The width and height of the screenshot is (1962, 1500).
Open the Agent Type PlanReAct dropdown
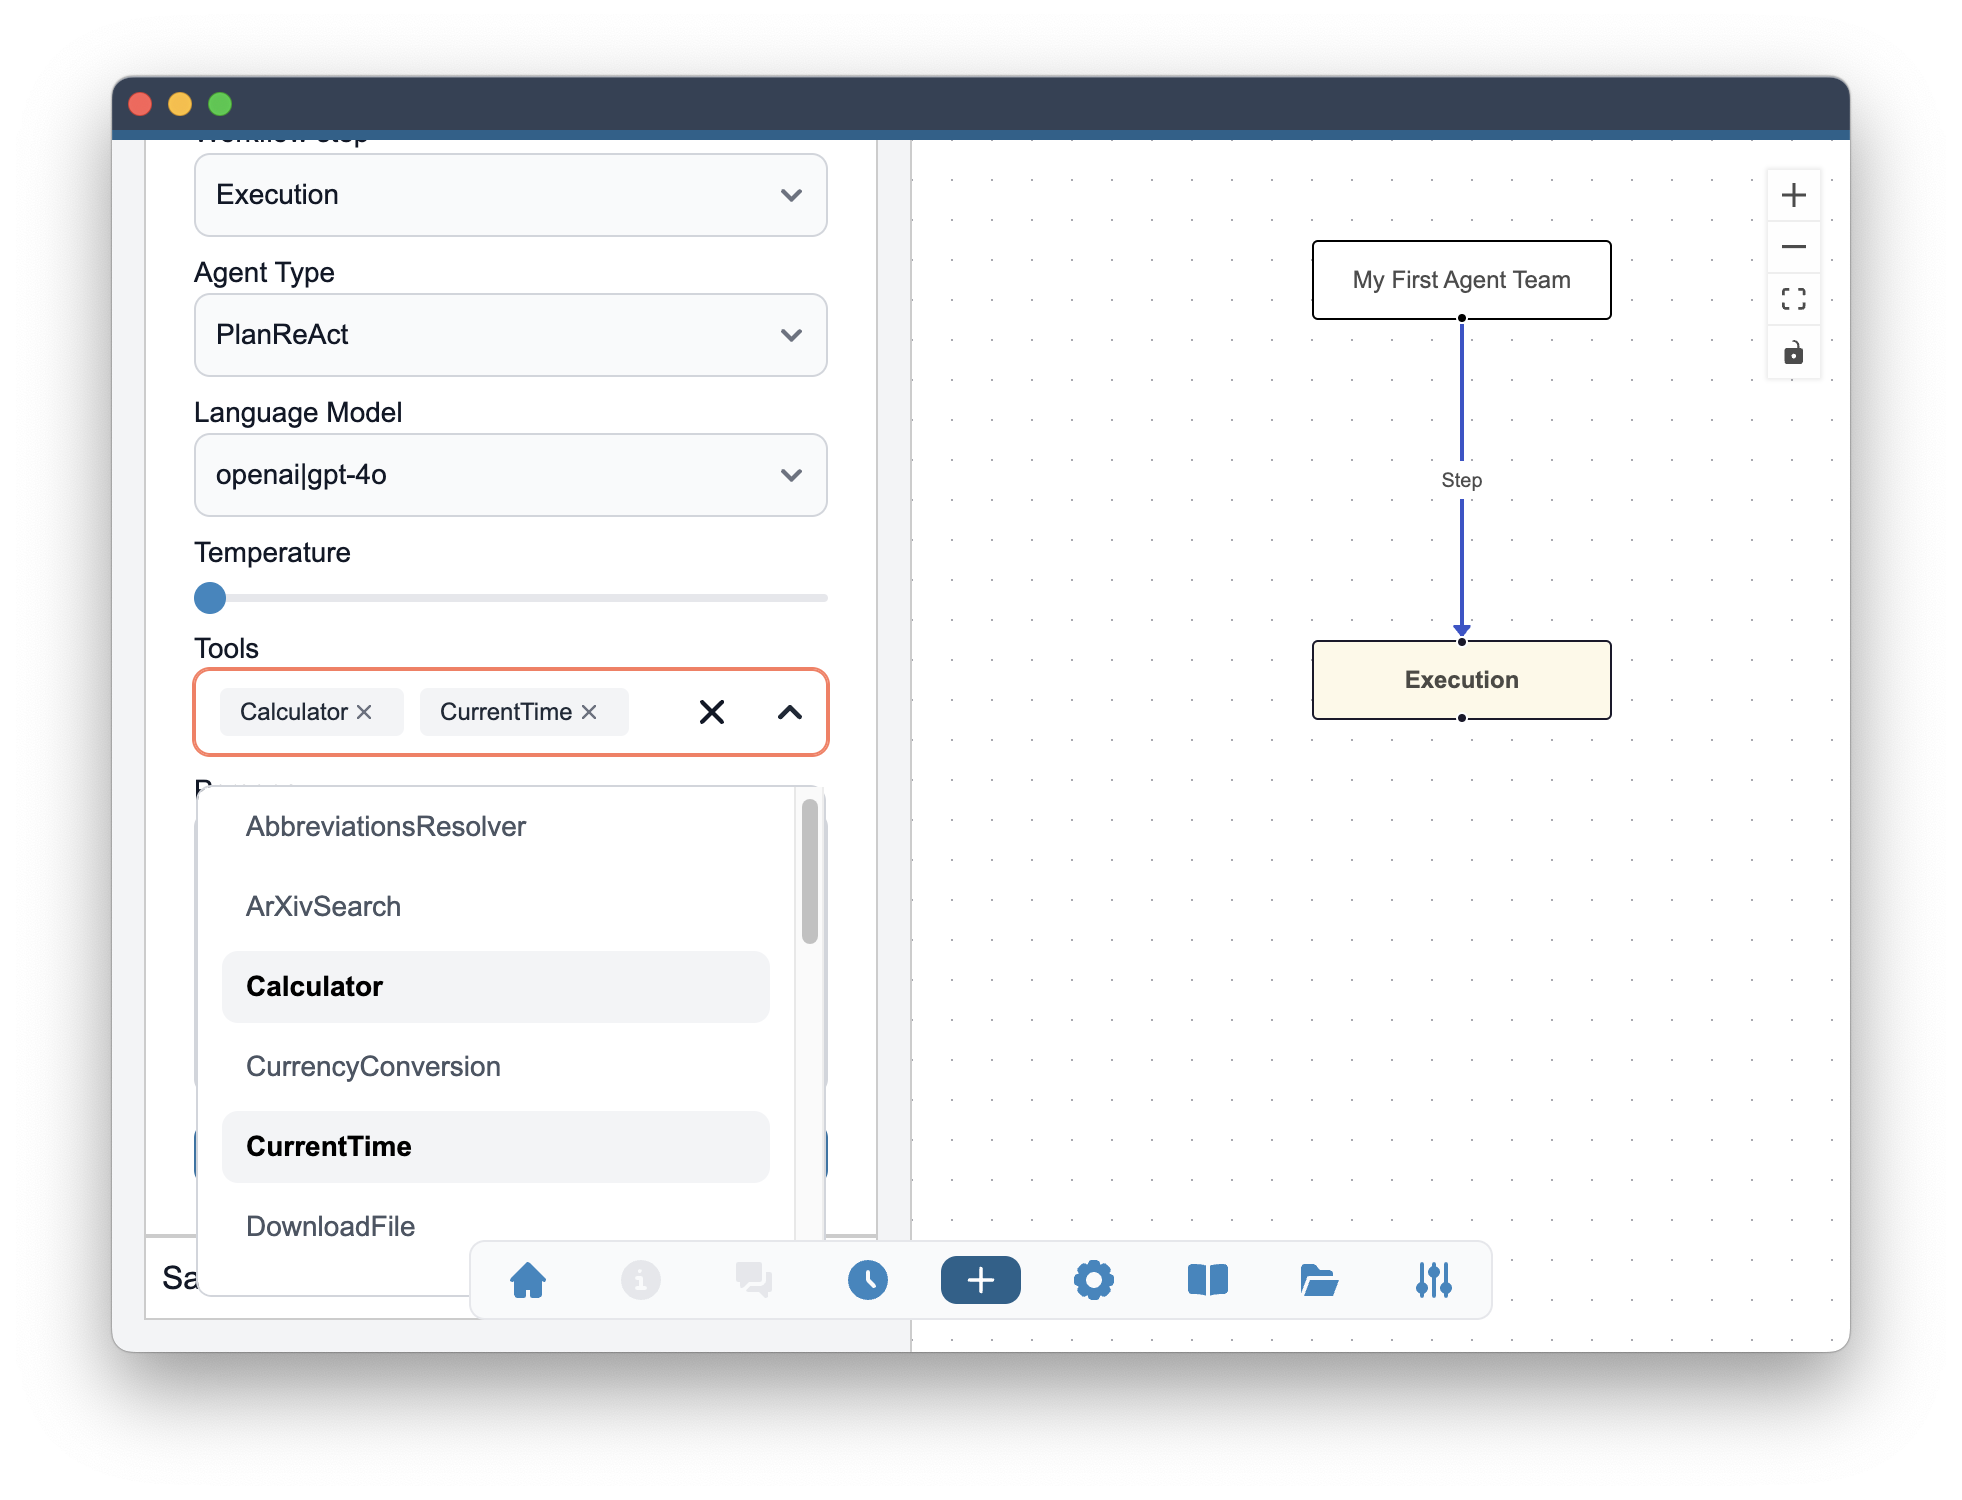(511, 335)
